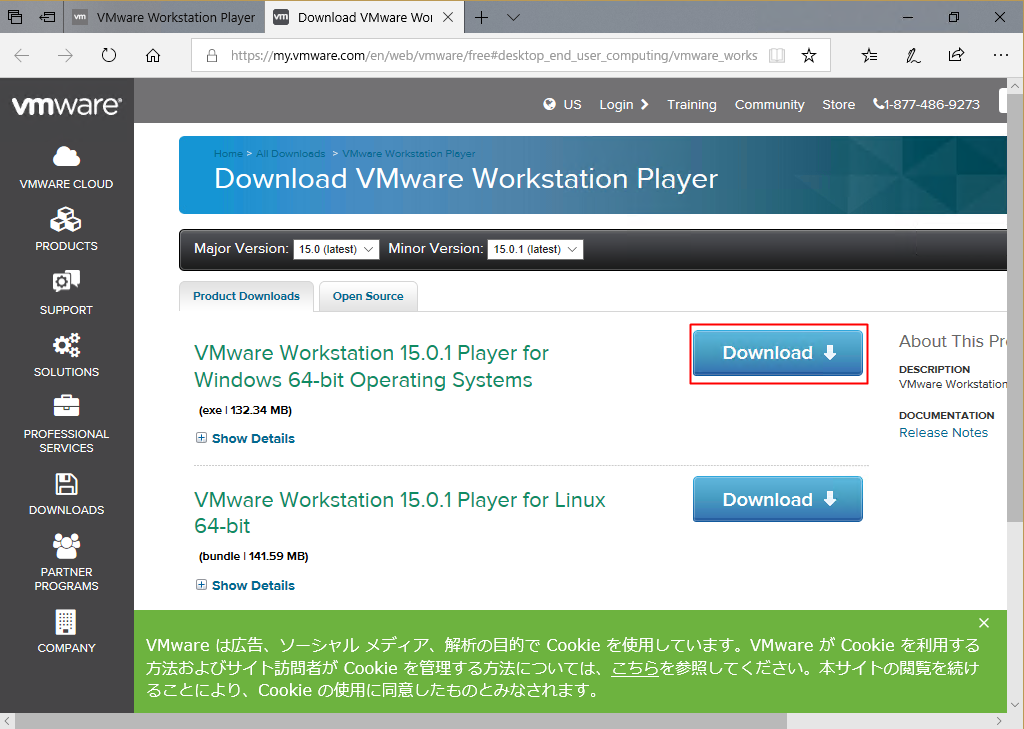Share this page icon
The height and width of the screenshot is (729, 1024).
click(957, 55)
